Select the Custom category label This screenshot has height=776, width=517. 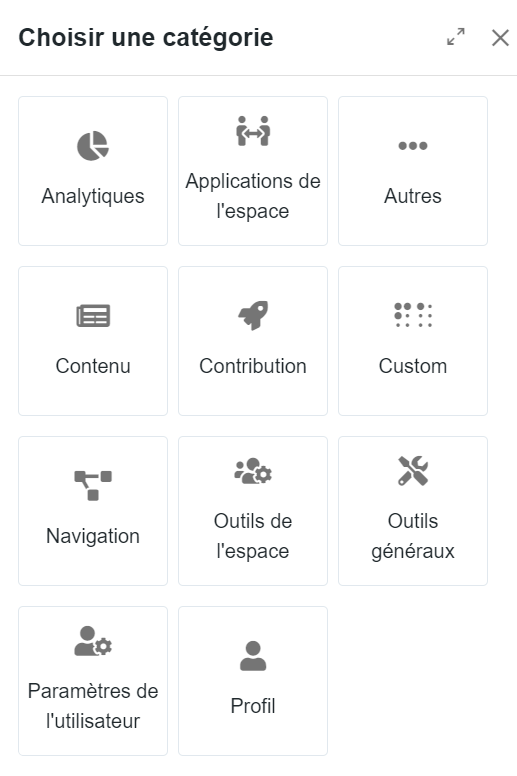(x=413, y=366)
